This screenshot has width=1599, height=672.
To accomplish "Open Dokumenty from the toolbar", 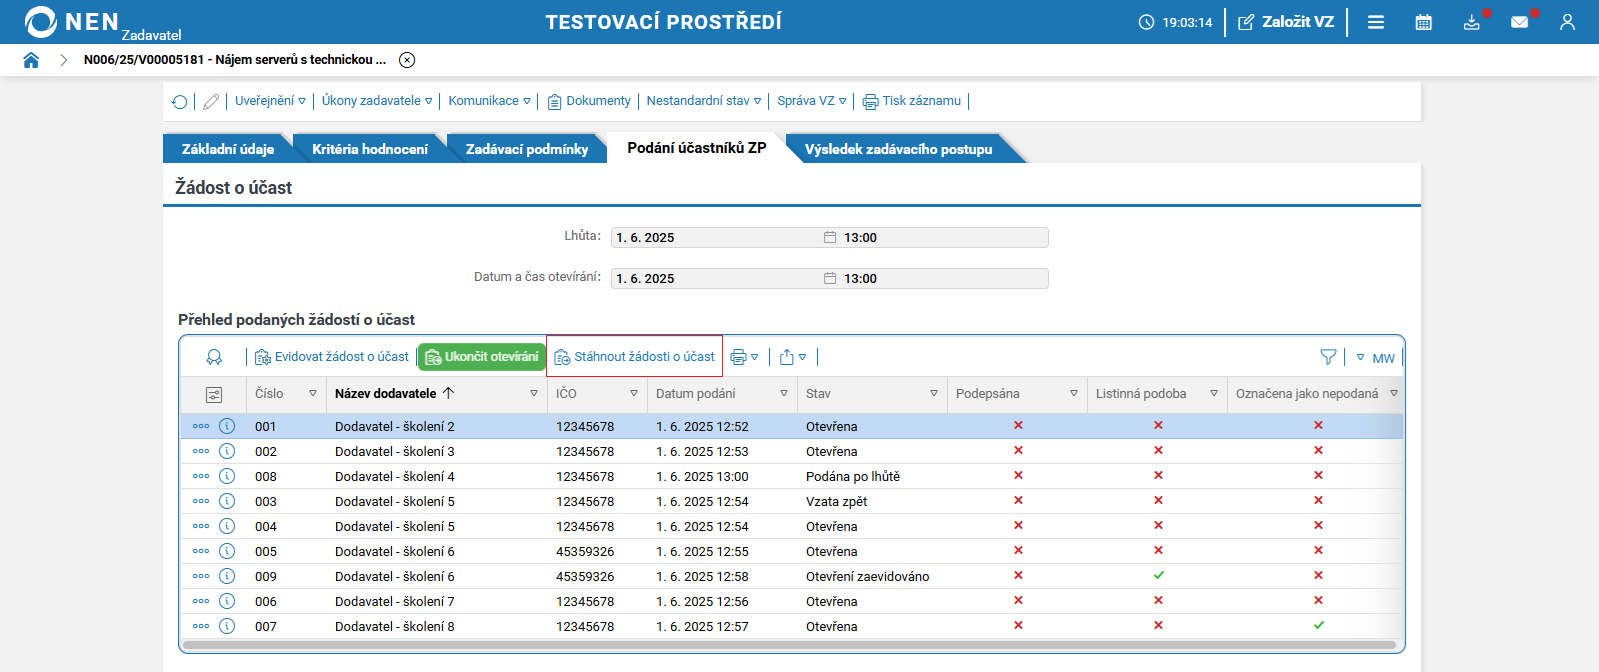I will tap(589, 101).
